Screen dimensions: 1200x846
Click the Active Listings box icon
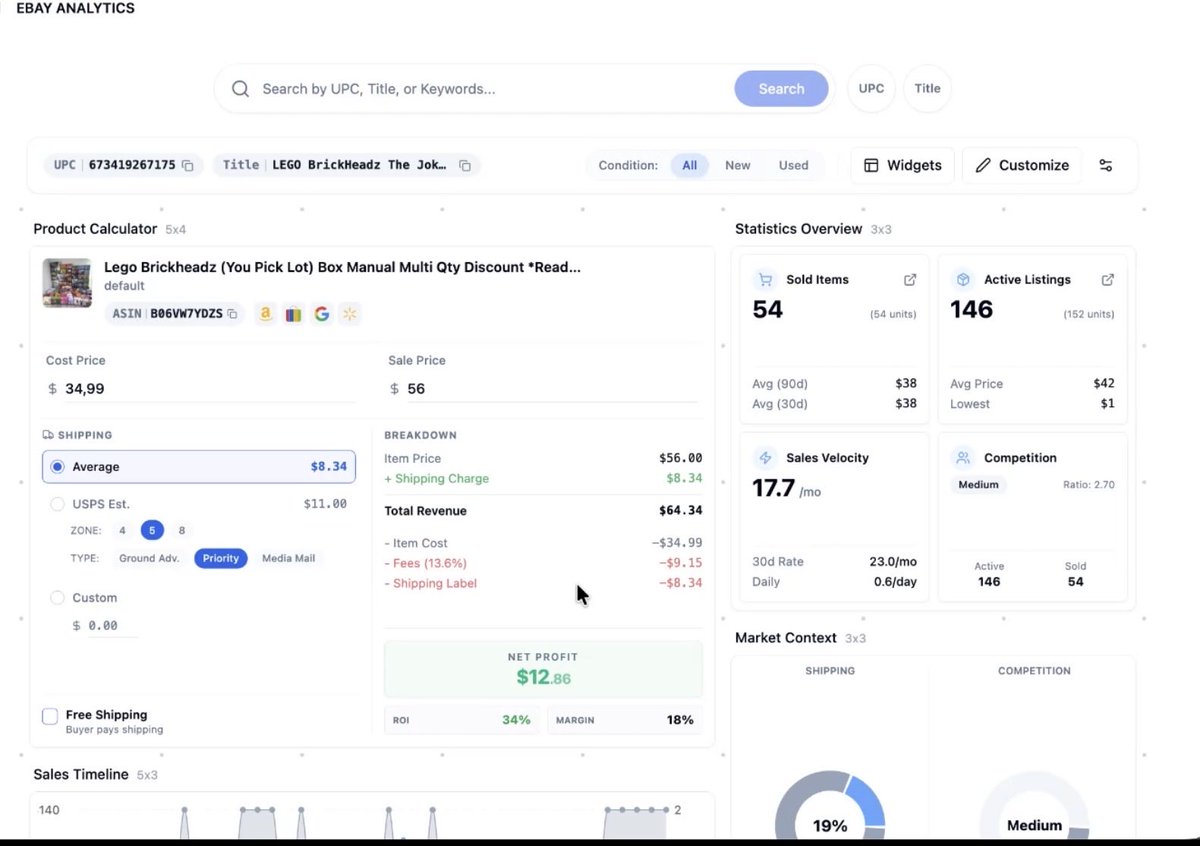pos(964,280)
